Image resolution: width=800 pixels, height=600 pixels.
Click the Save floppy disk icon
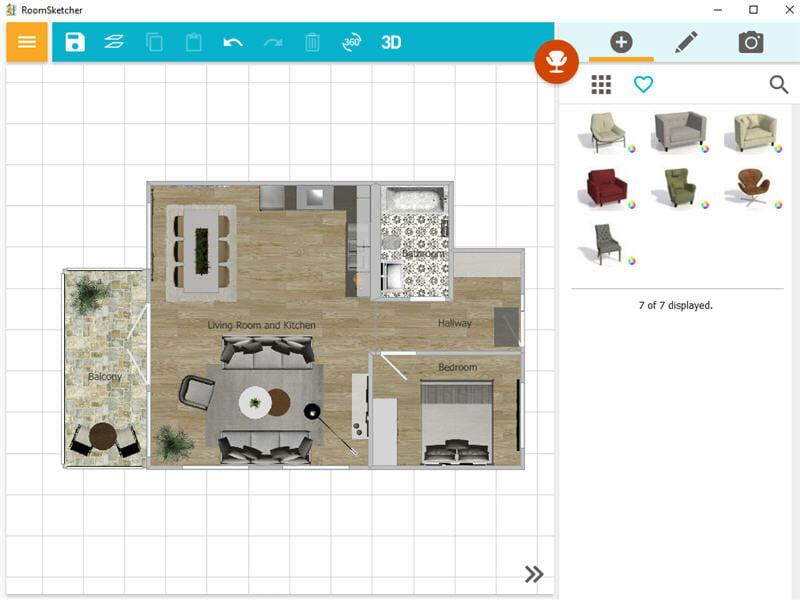[75, 42]
